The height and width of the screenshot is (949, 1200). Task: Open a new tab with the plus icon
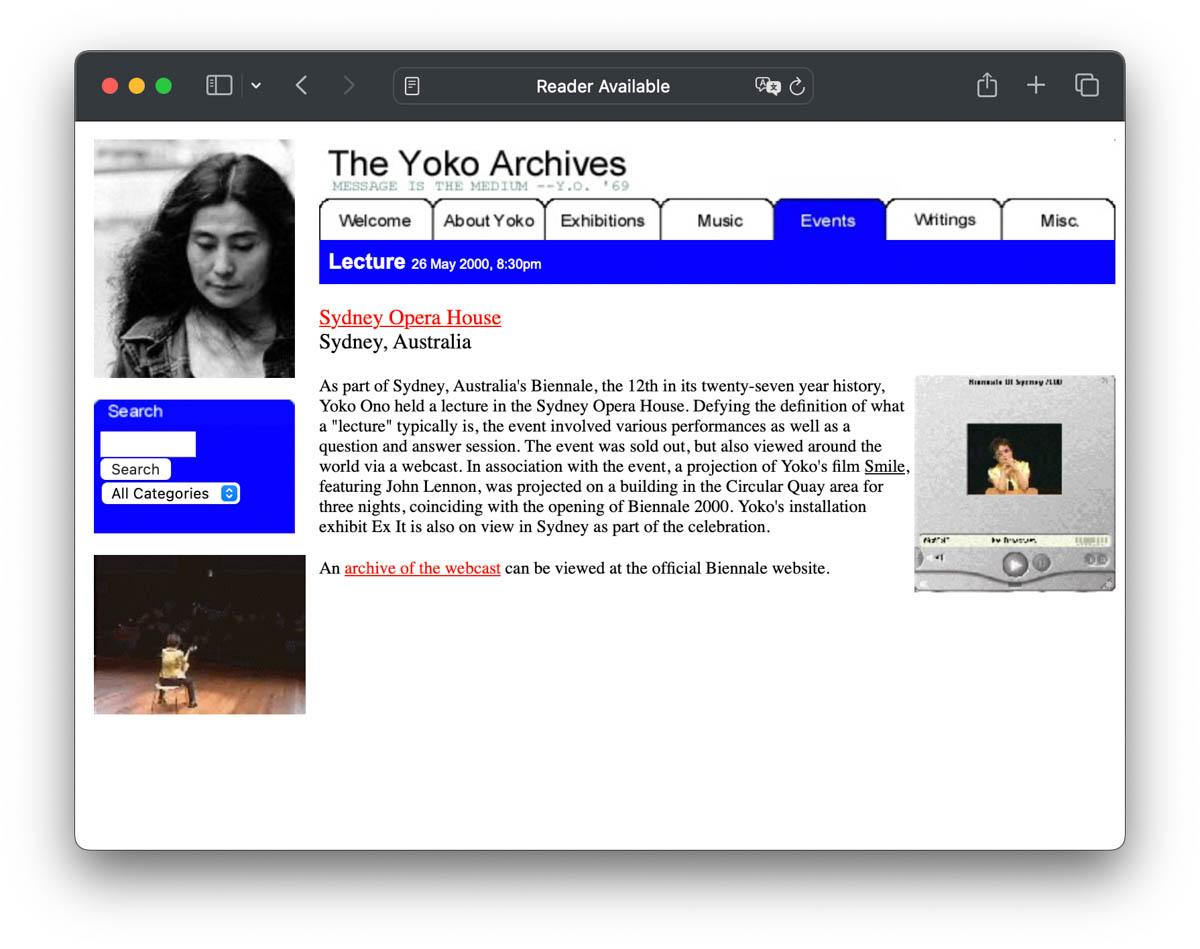[x=1036, y=85]
